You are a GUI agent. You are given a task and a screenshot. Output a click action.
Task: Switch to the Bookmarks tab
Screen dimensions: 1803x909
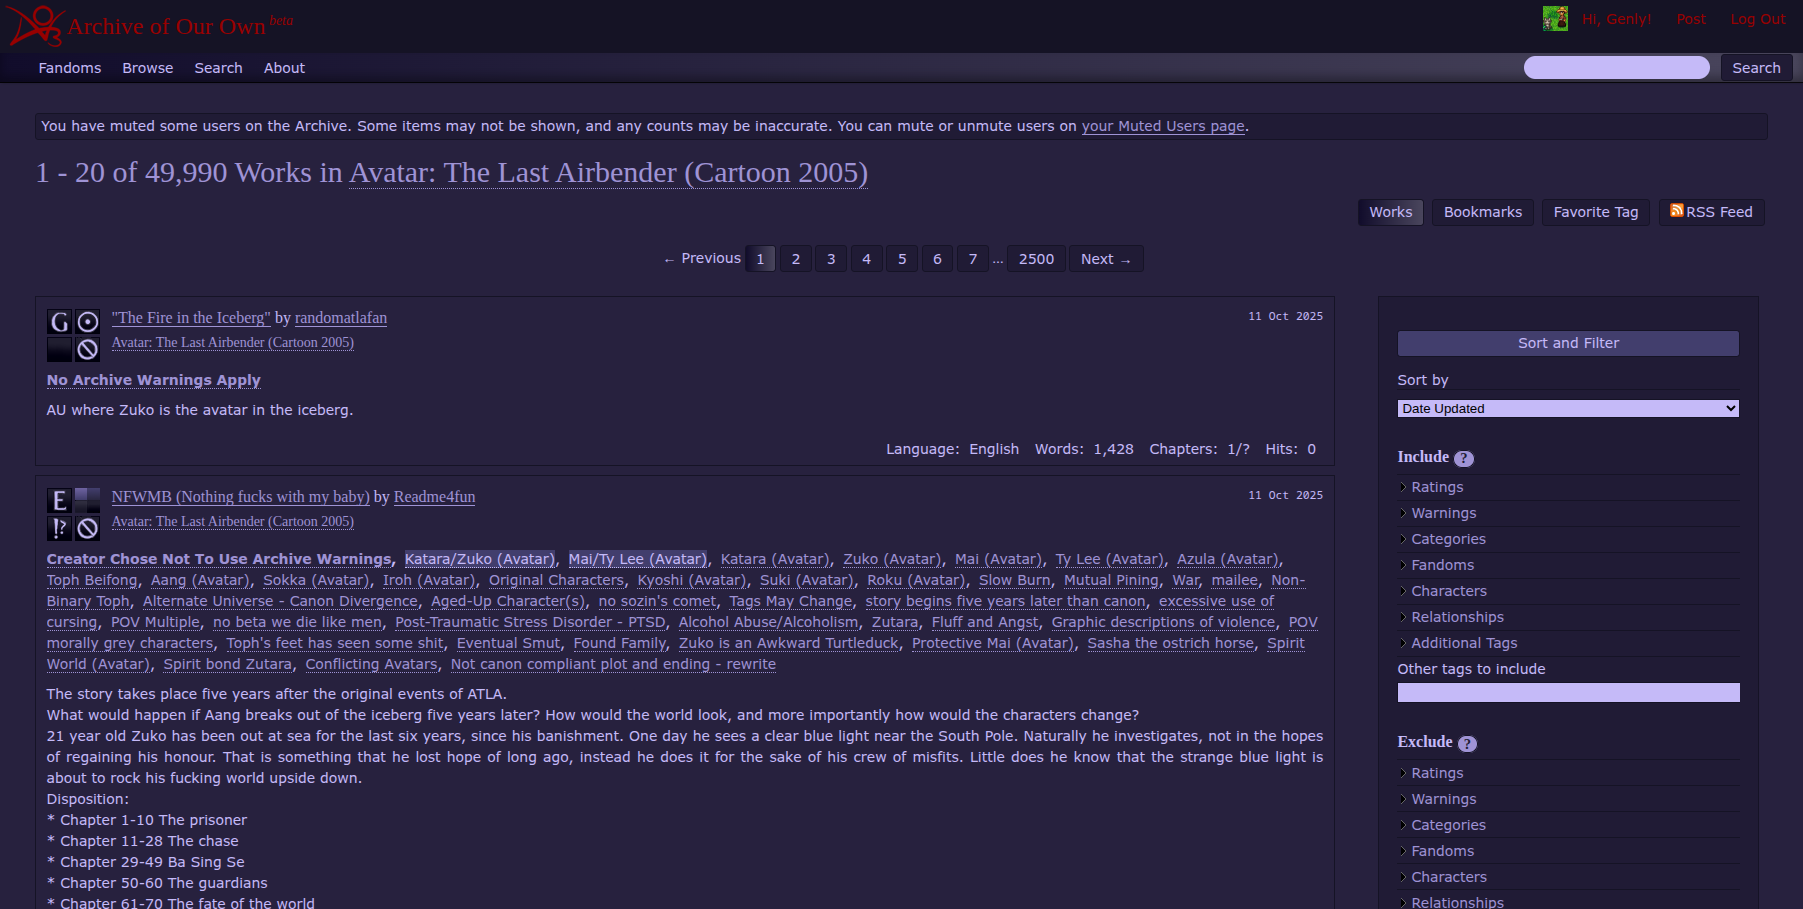(x=1482, y=212)
